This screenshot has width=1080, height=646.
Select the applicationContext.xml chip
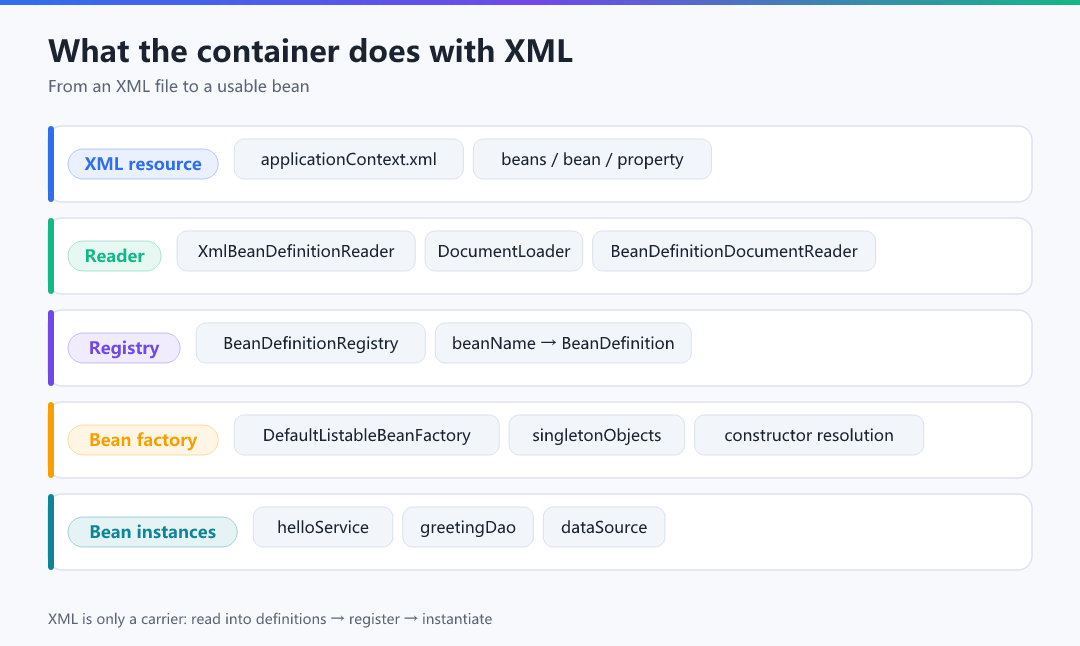349,159
